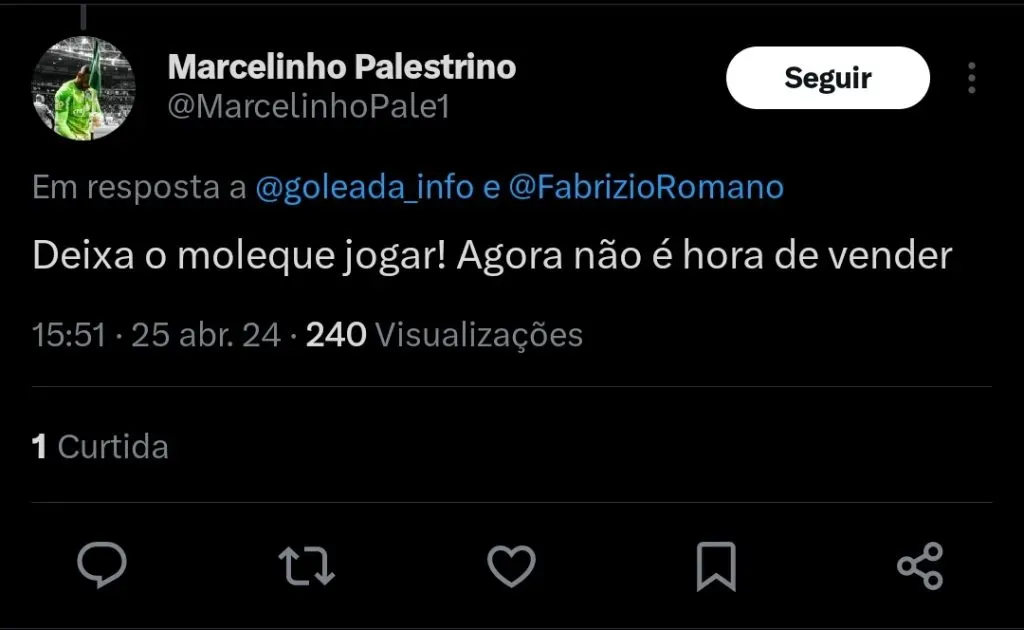The image size is (1024, 630).
Task: Select the 25 abr. 24 date
Action: [x=206, y=335]
